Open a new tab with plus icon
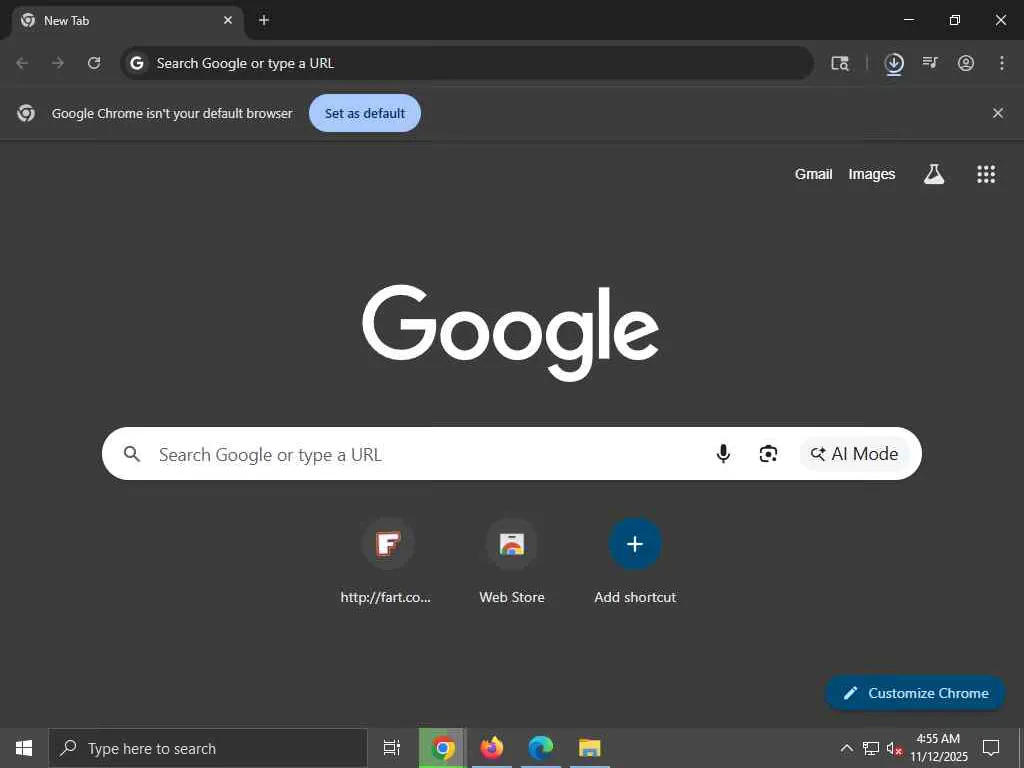Viewport: 1024px width, 768px height. click(x=264, y=20)
